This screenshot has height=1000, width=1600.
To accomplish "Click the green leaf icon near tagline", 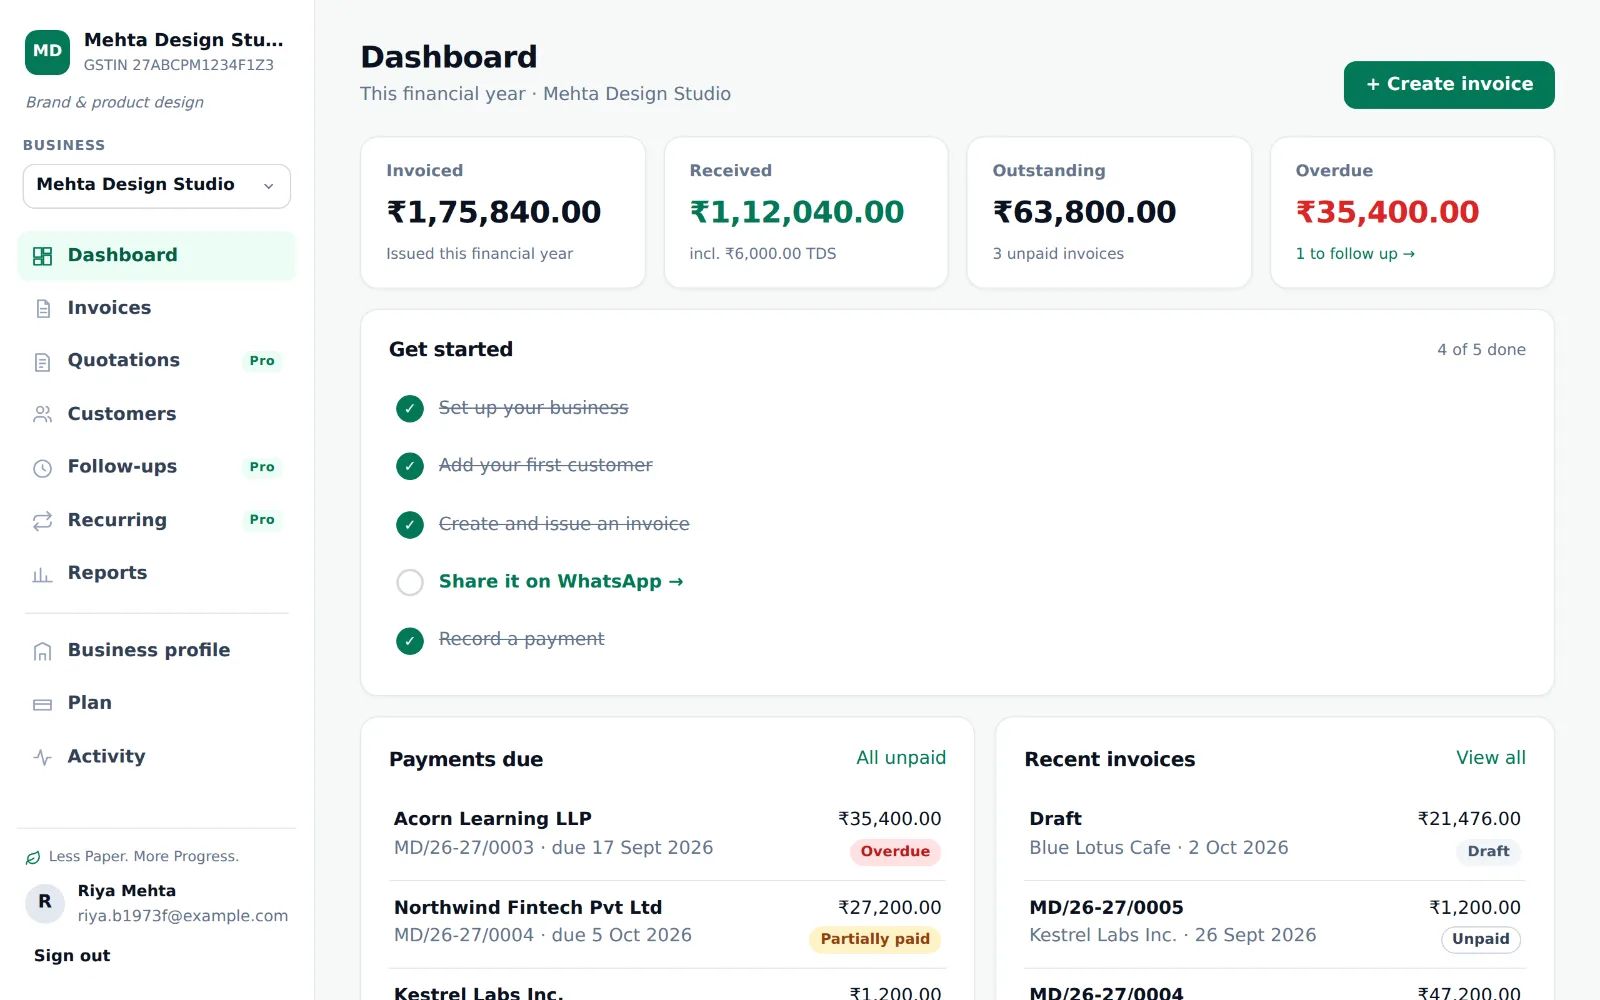I will (x=33, y=857).
